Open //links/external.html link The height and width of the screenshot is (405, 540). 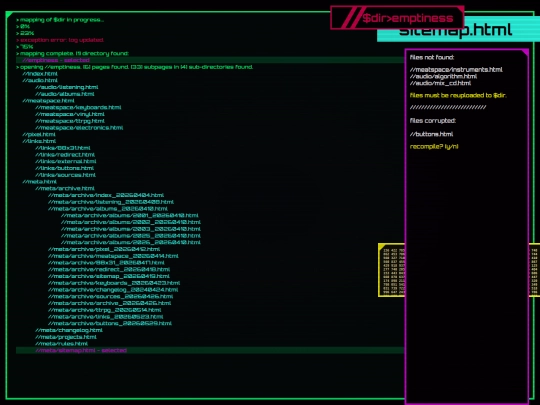click(x=66, y=162)
